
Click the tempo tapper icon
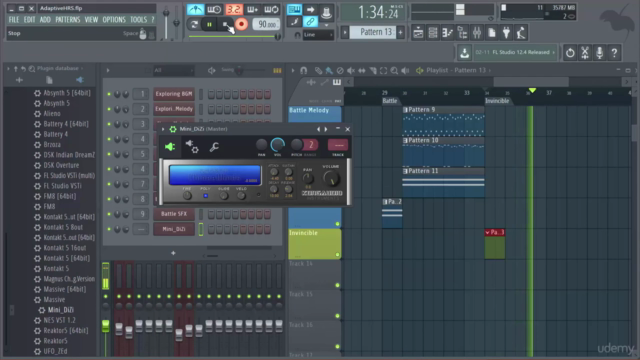521,33
